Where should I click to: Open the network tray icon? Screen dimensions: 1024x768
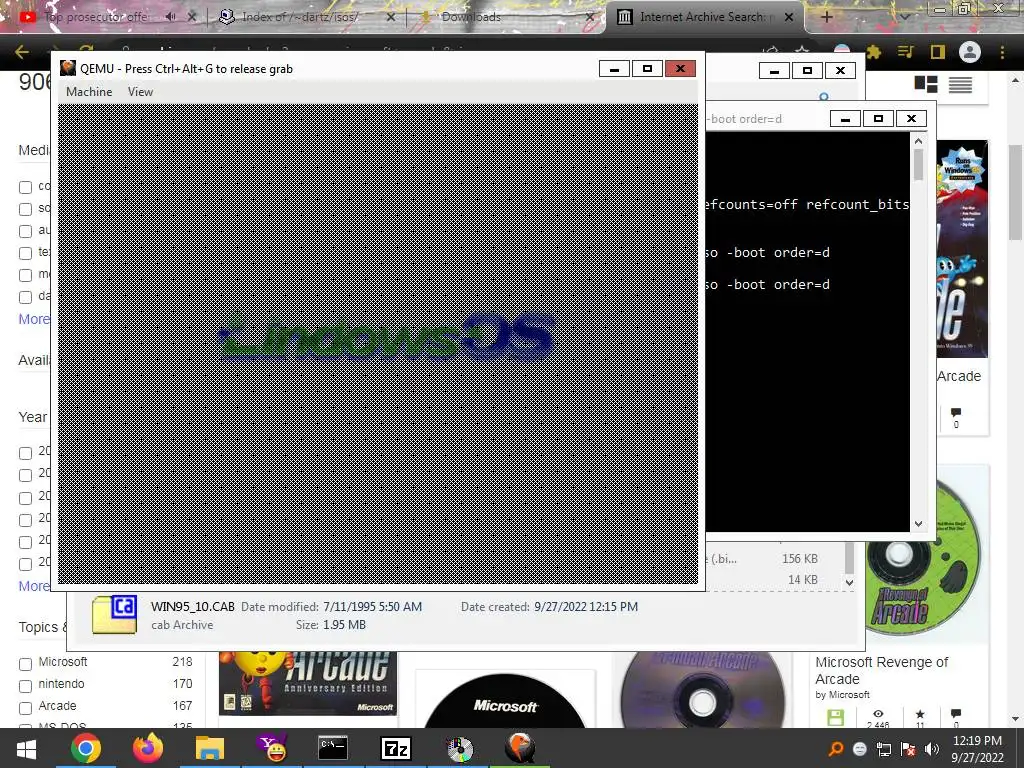pos(884,749)
